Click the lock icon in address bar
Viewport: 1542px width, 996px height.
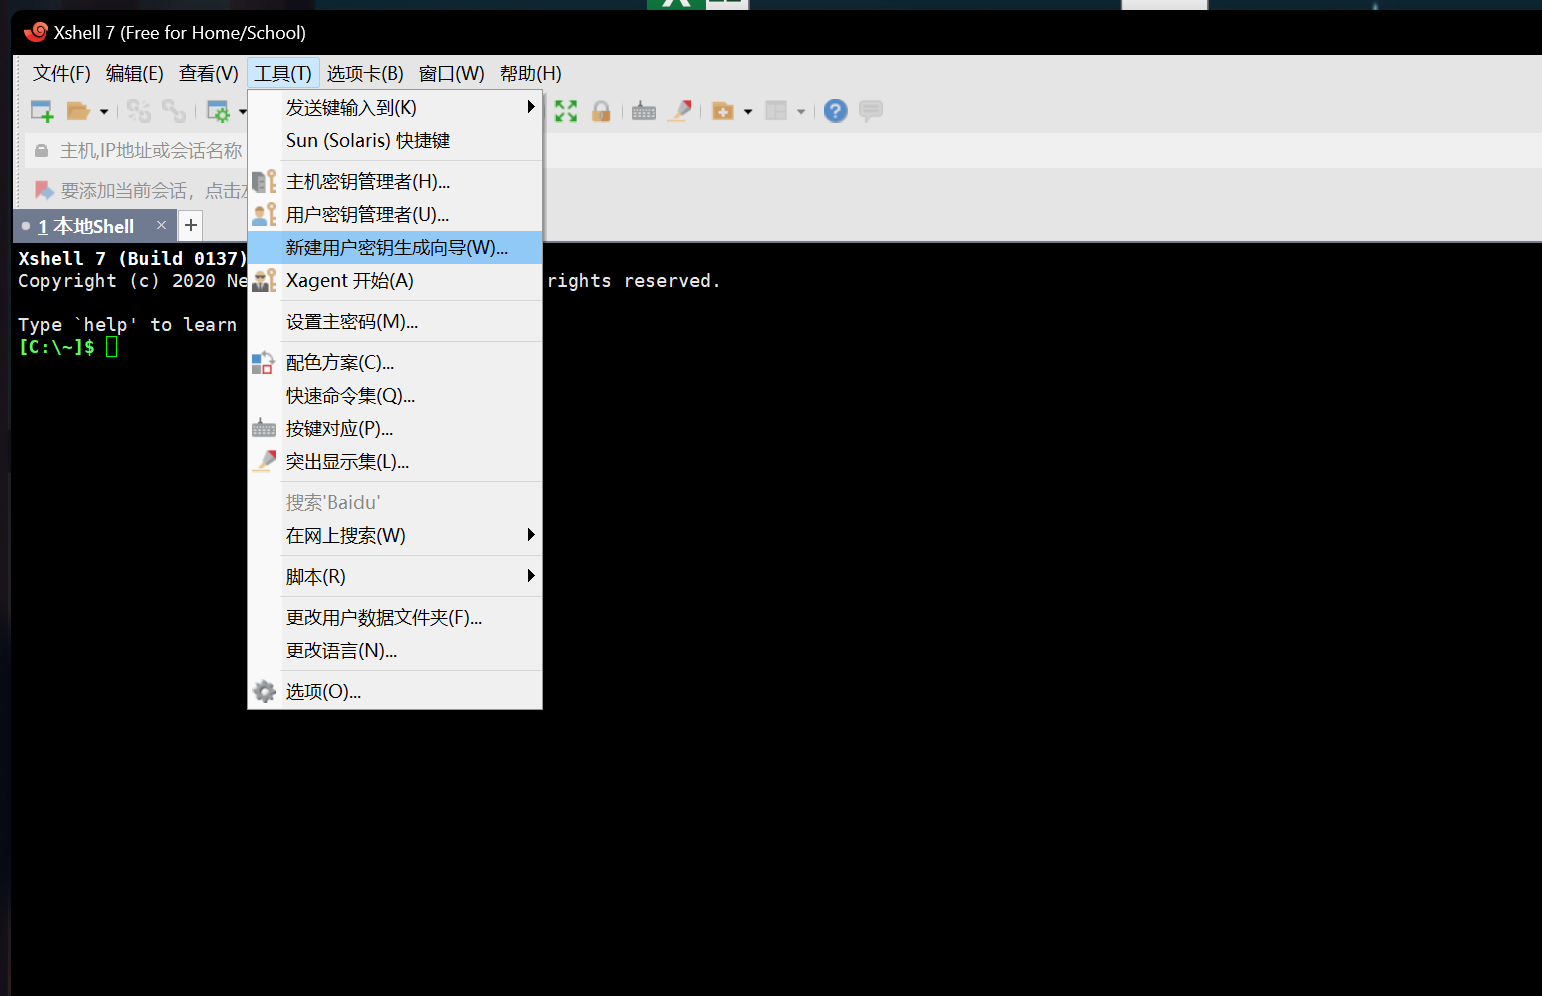[x=42, y=151]
